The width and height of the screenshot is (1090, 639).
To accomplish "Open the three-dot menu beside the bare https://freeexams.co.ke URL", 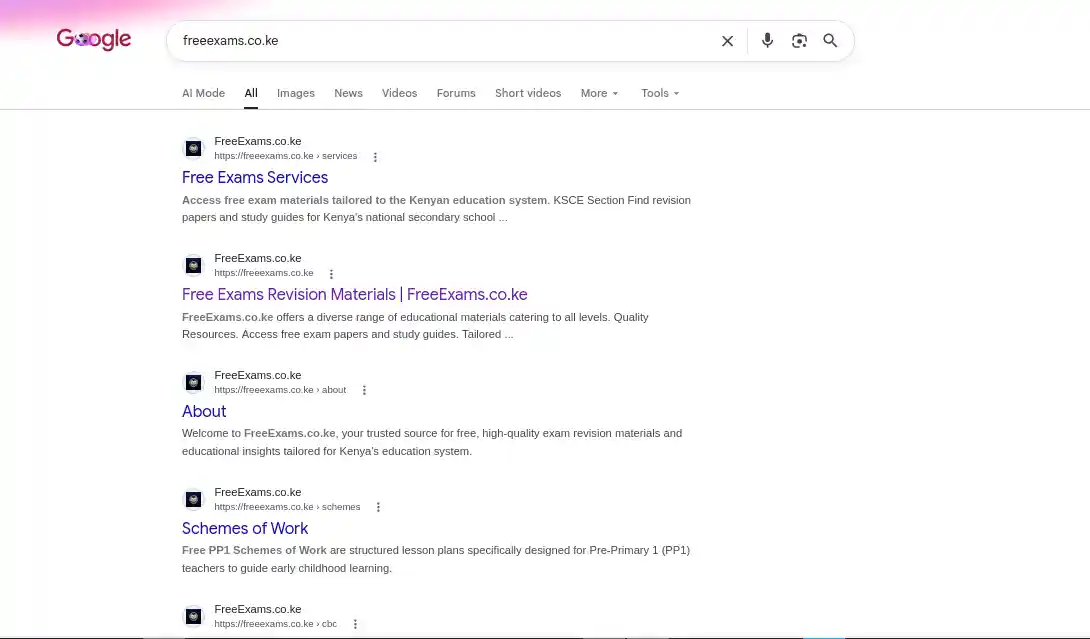I will pyautogui.click(x=331, y=274).
